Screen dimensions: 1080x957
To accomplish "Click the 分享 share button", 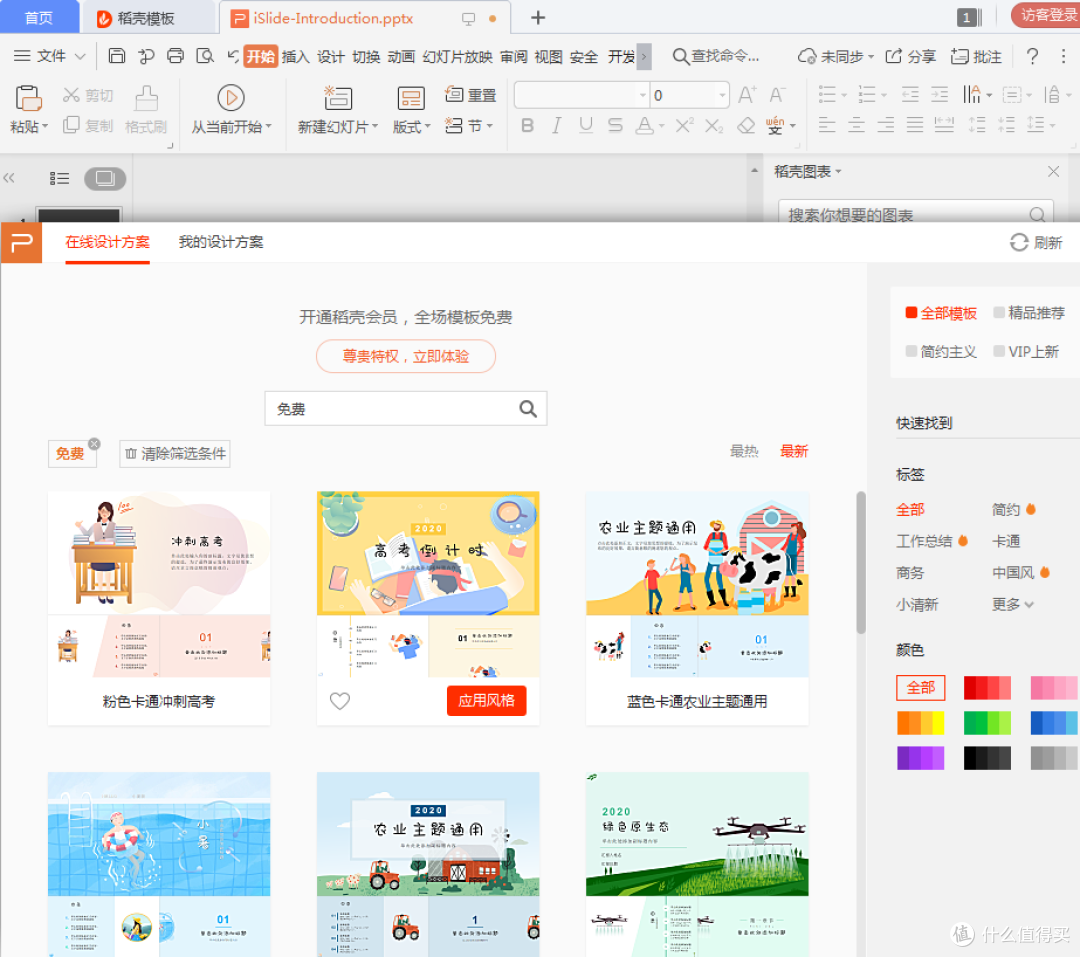I will click(910, 56).
